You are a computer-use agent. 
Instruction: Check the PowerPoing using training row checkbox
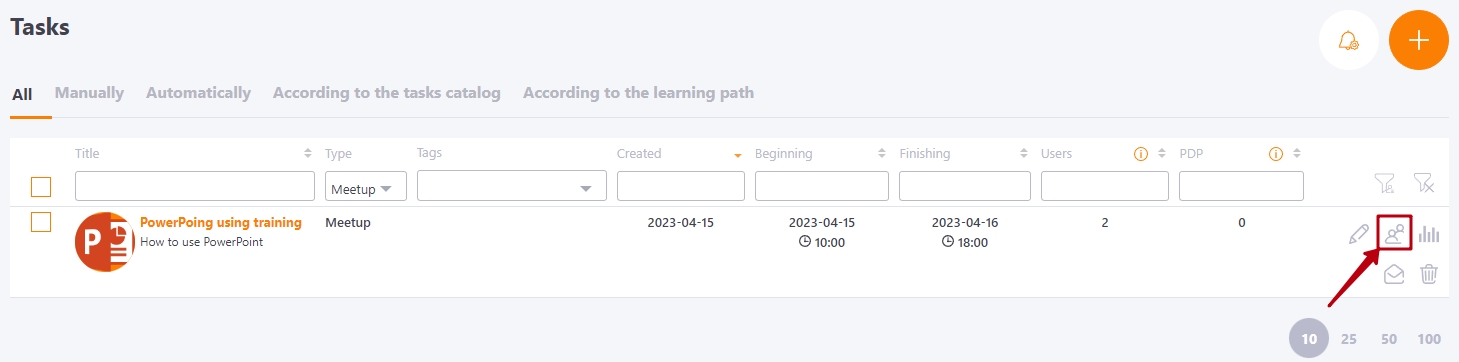[41, 222]
